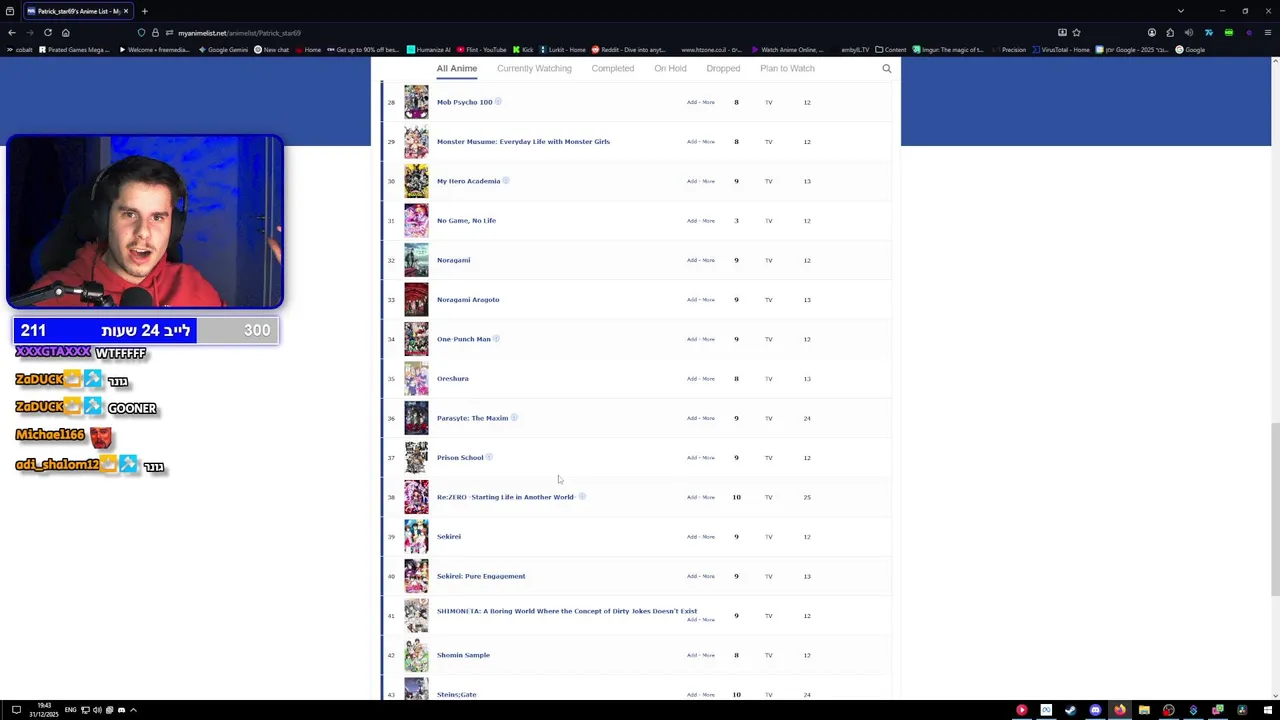Go back using the browser back arrow
This screenshot has width=1280, height=720.
coord(12,33)
